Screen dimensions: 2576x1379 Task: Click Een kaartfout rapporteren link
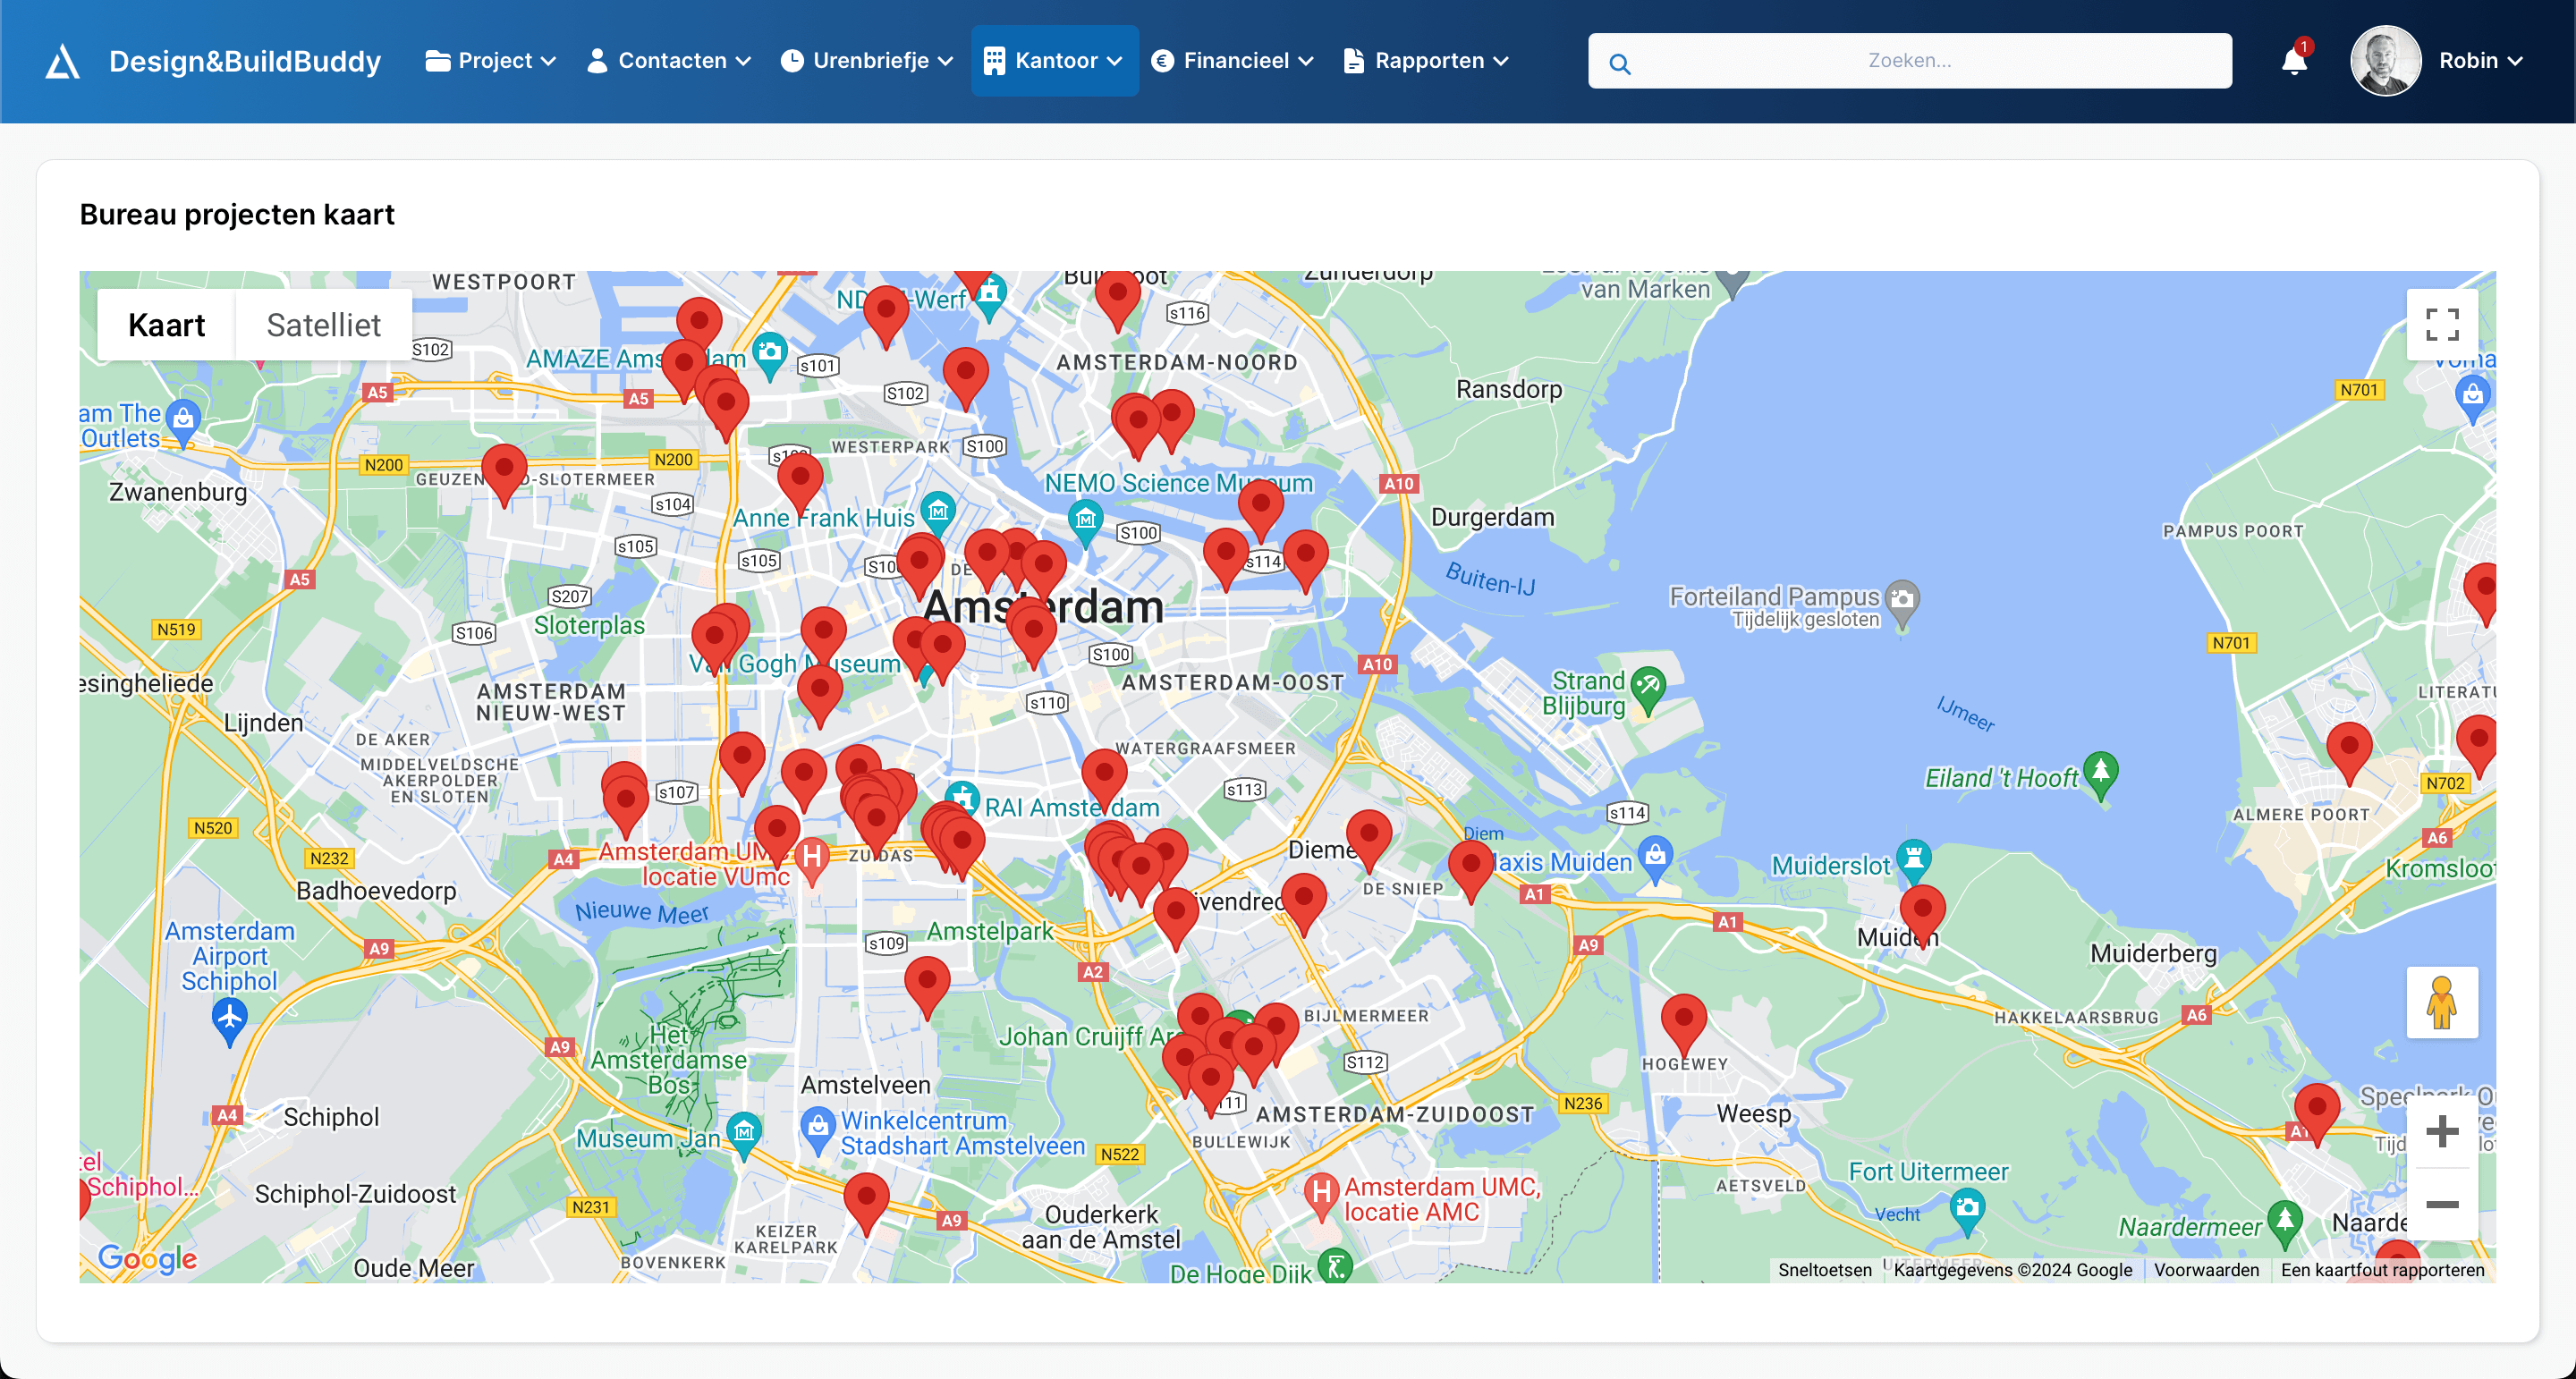coord(2382,1269)
